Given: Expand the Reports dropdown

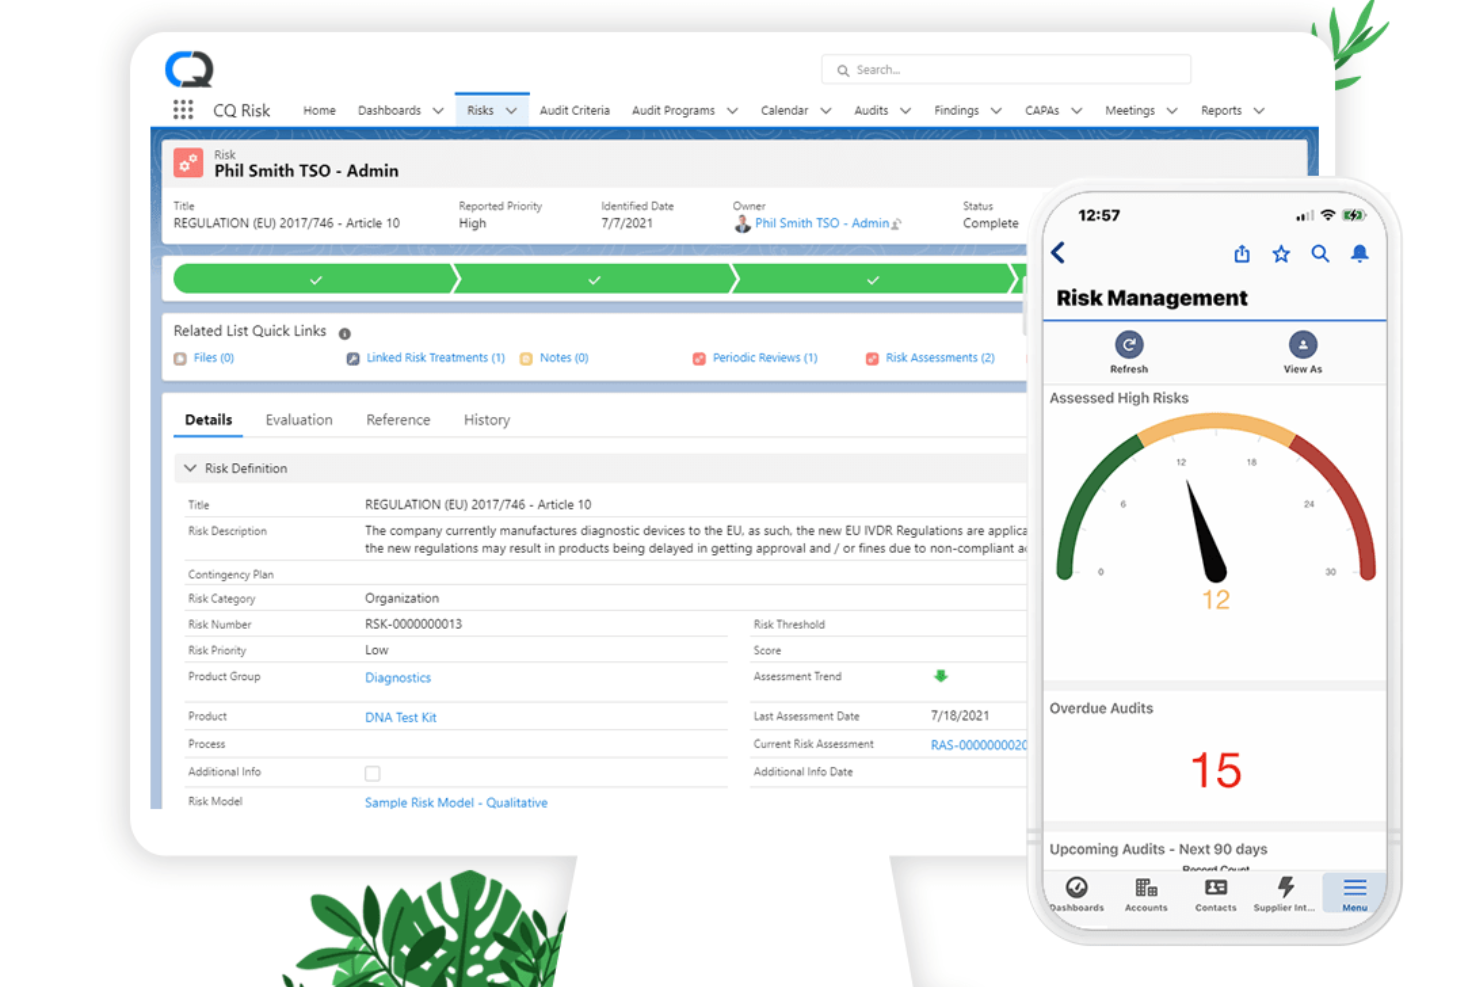Looking at the screenshot, I should click(x=1231, y=110).
